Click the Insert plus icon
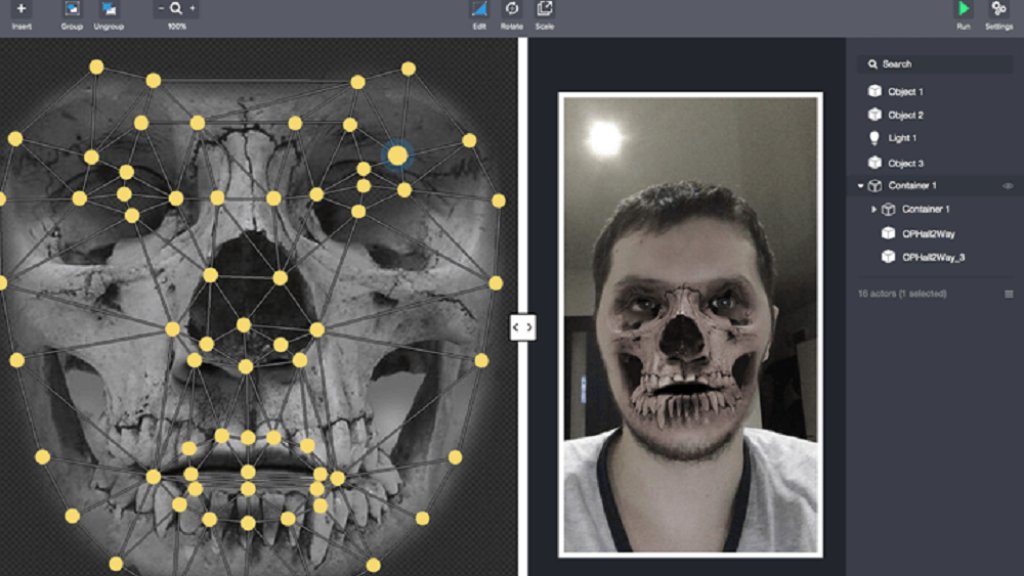The image size is (1024, 576). [x=21, y=9]
